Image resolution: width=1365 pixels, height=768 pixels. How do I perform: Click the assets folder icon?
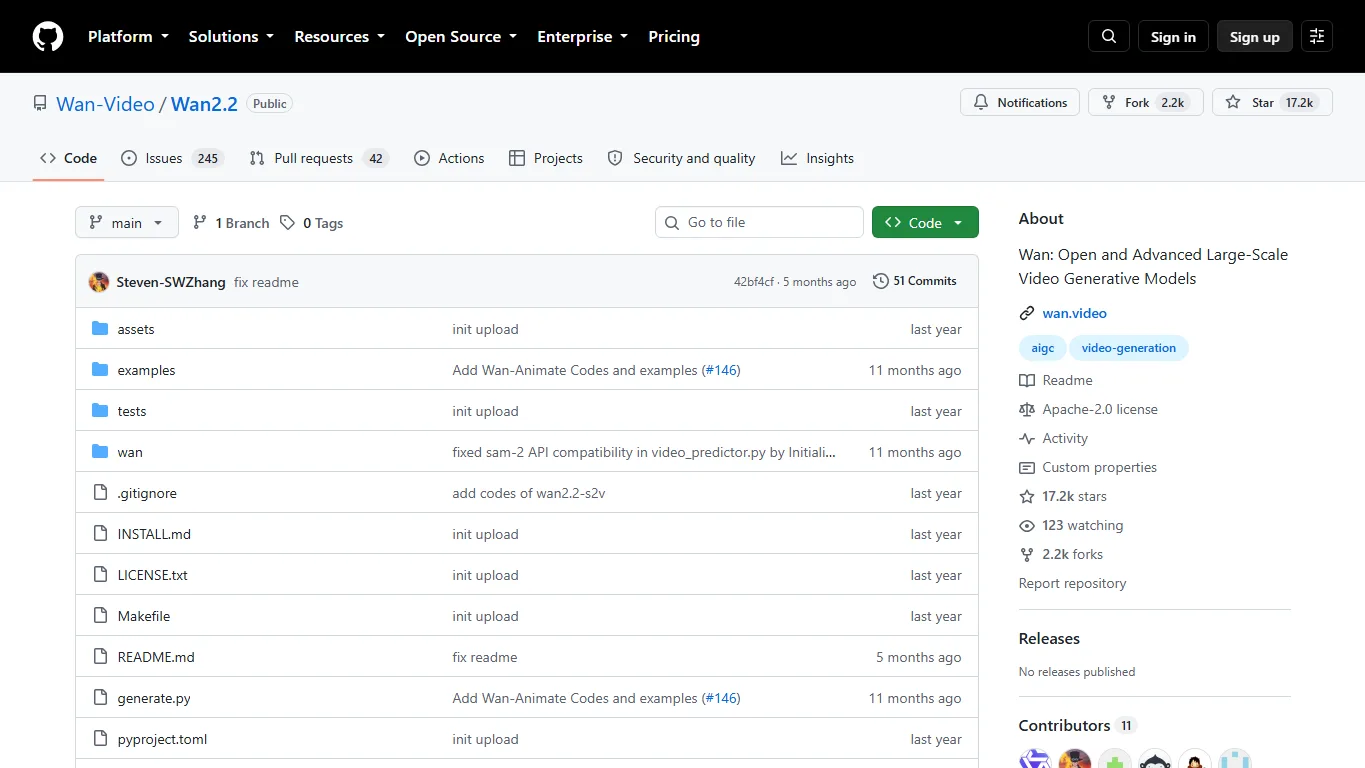click(100, 329)
